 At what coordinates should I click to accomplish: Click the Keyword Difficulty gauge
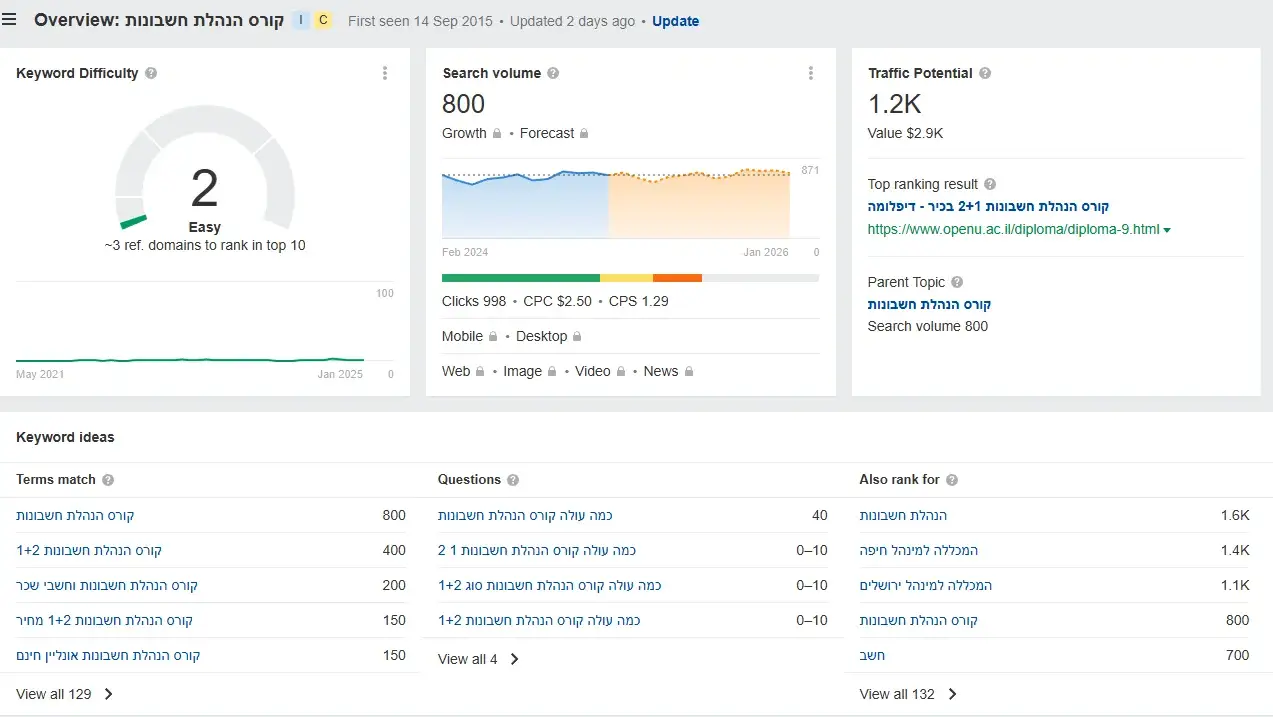205,170
